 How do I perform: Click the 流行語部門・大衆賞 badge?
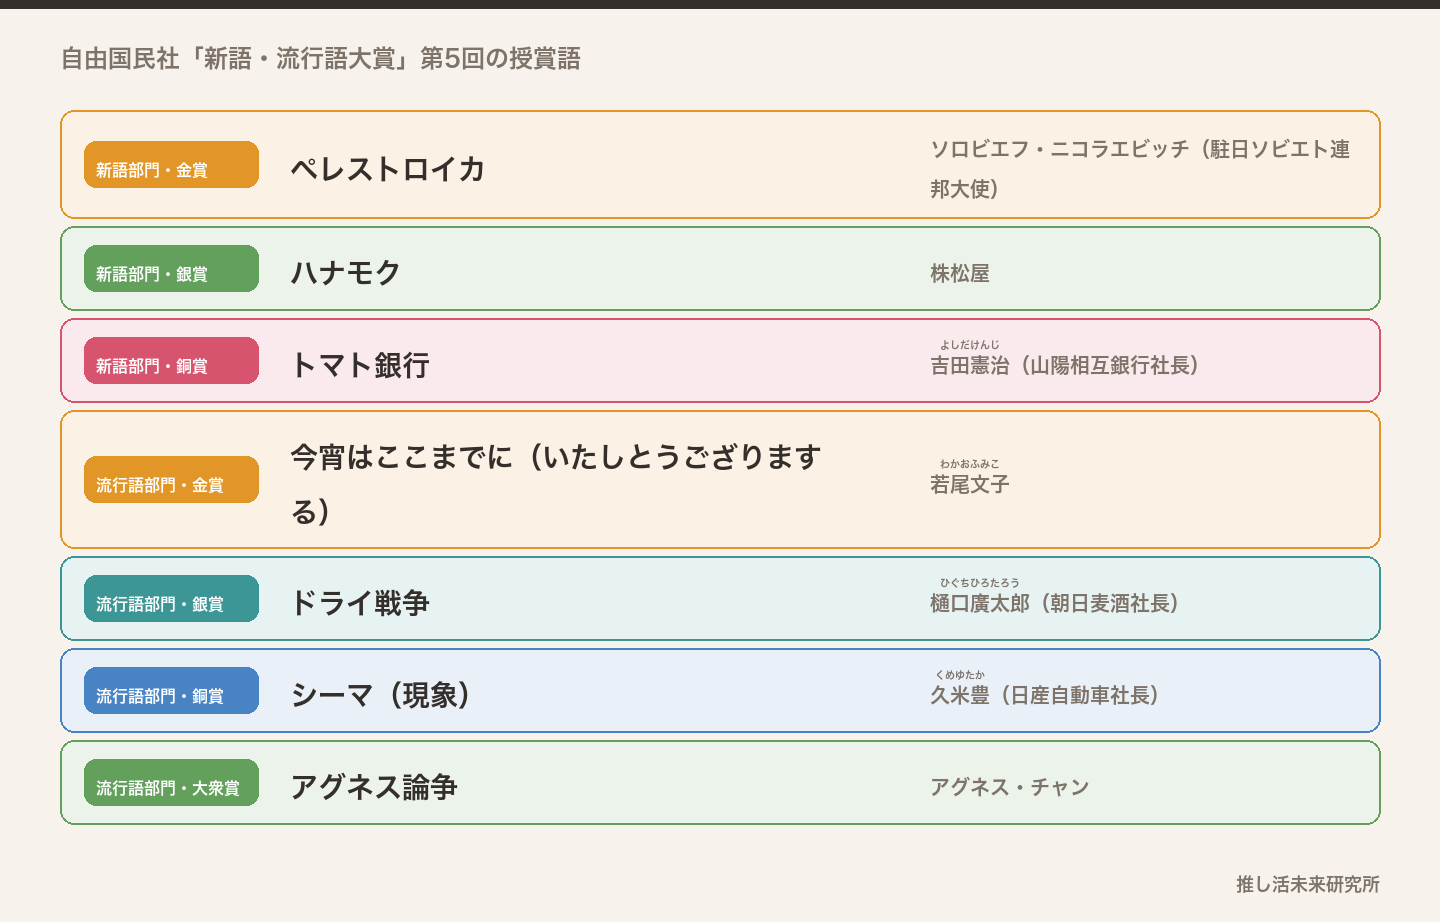(171, 783)
